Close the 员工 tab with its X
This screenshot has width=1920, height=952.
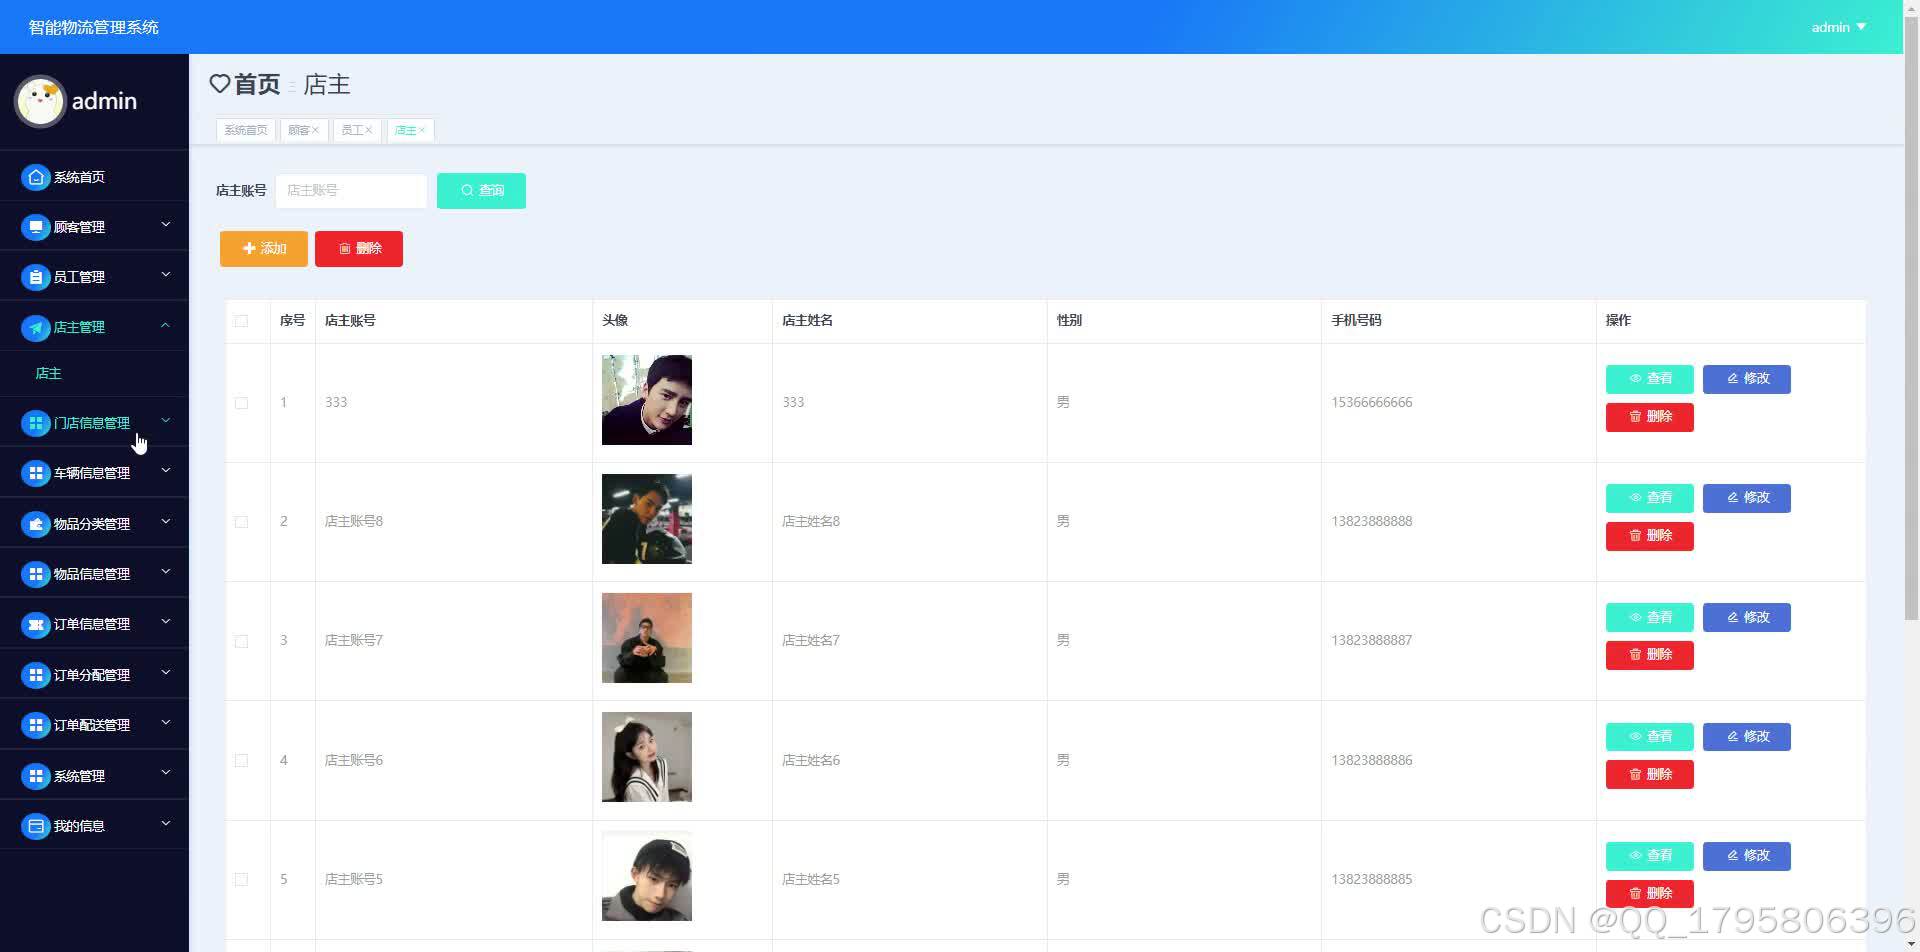point(369,130)
